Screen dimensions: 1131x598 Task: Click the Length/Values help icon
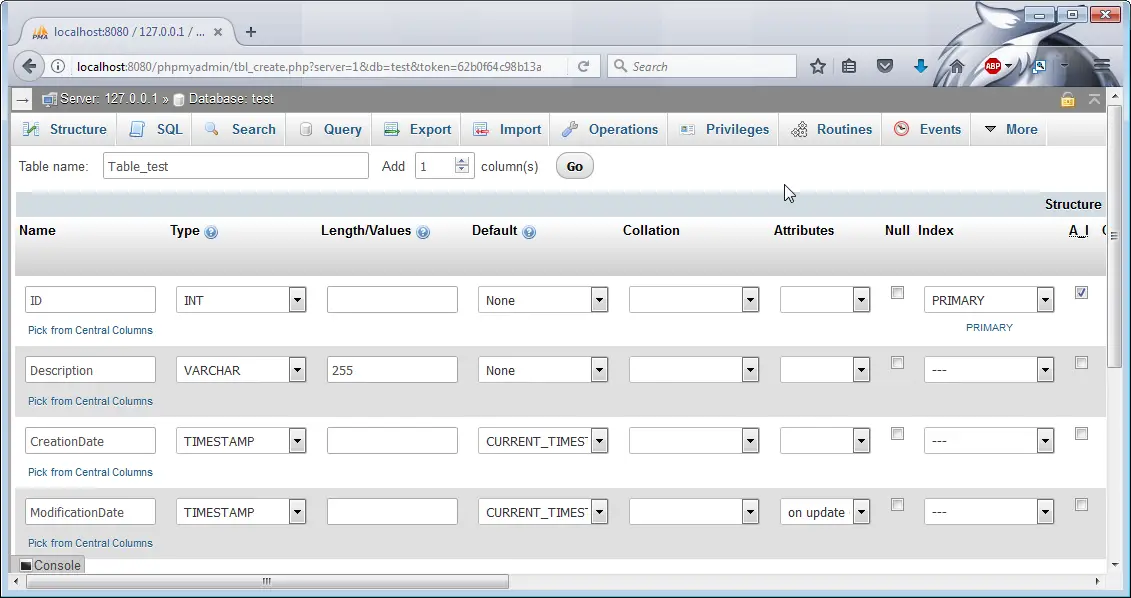tap(423, 232)
